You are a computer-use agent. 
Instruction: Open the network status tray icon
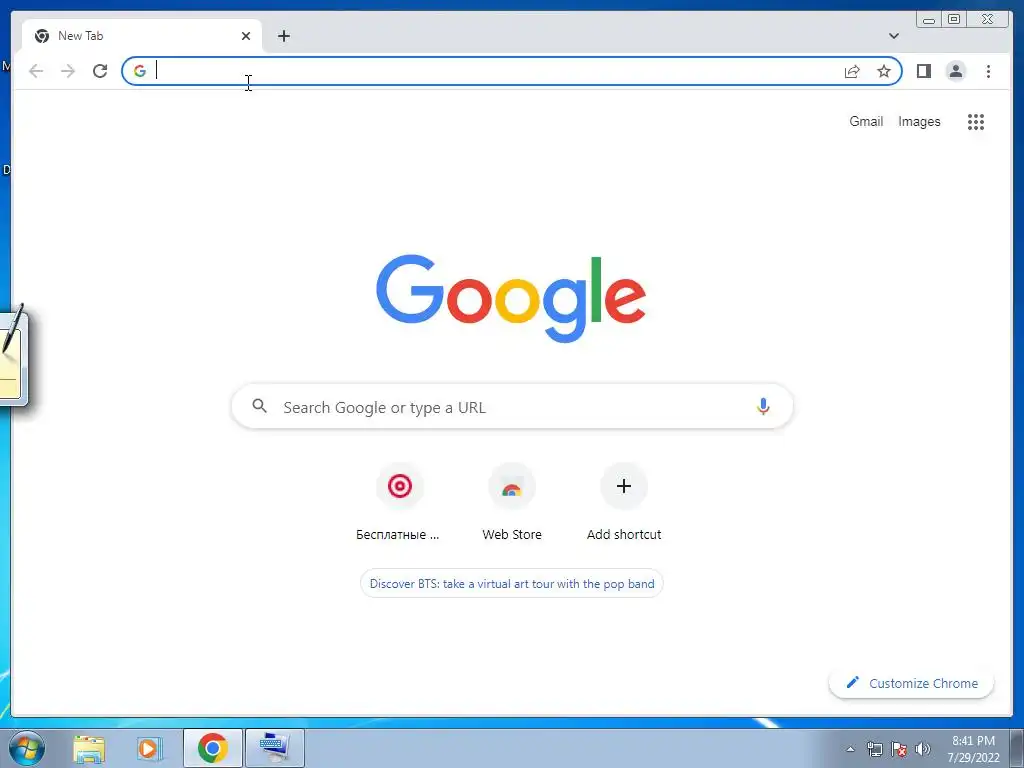[874, 749]
